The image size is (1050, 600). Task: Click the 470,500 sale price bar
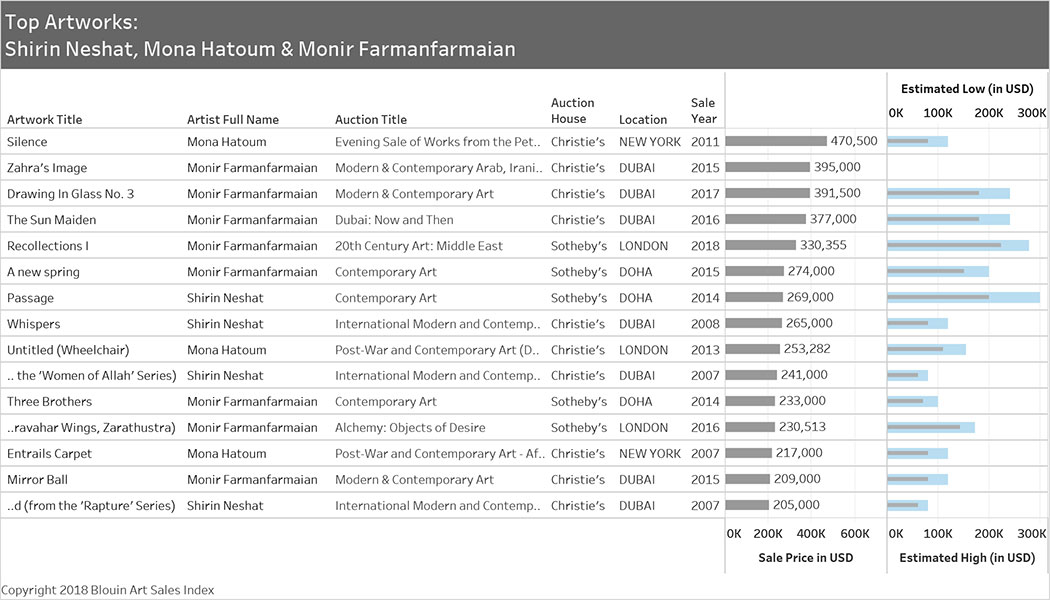[776, 142]
